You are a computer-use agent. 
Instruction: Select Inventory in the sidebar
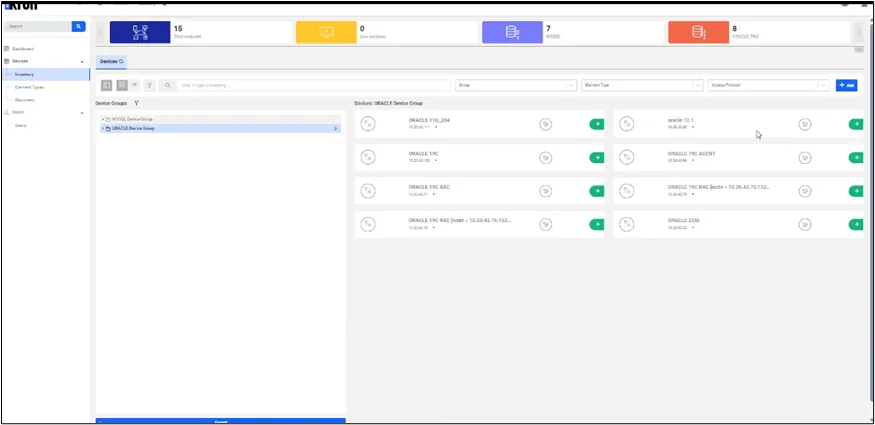(x=45, y=74)
